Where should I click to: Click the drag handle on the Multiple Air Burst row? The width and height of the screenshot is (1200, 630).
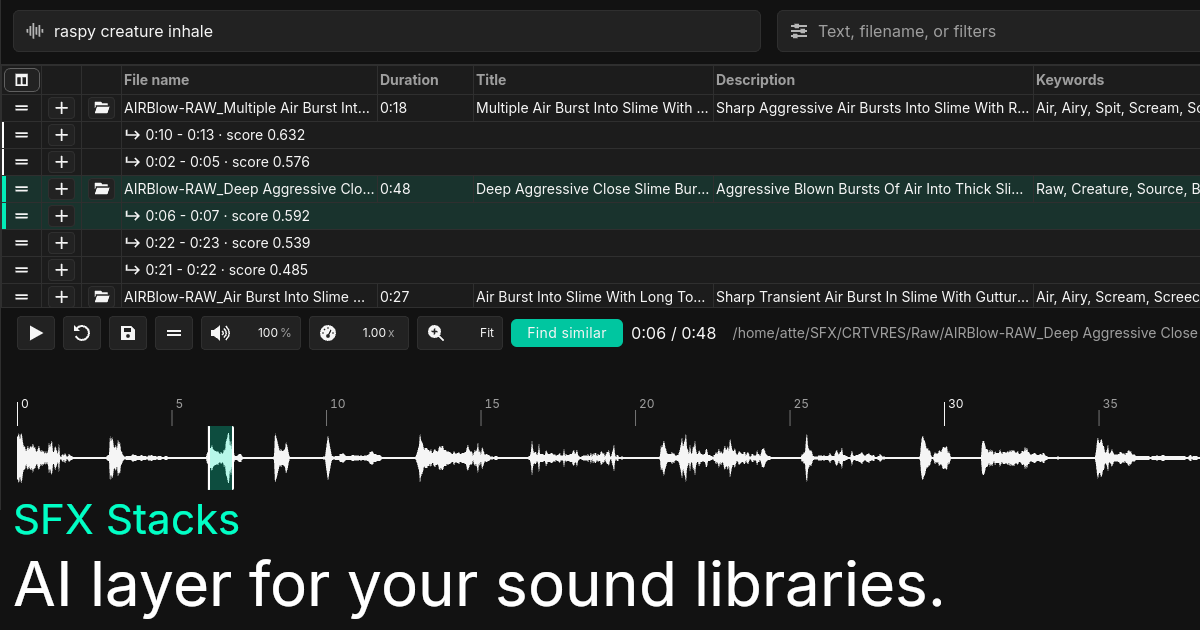coord(22,108)
